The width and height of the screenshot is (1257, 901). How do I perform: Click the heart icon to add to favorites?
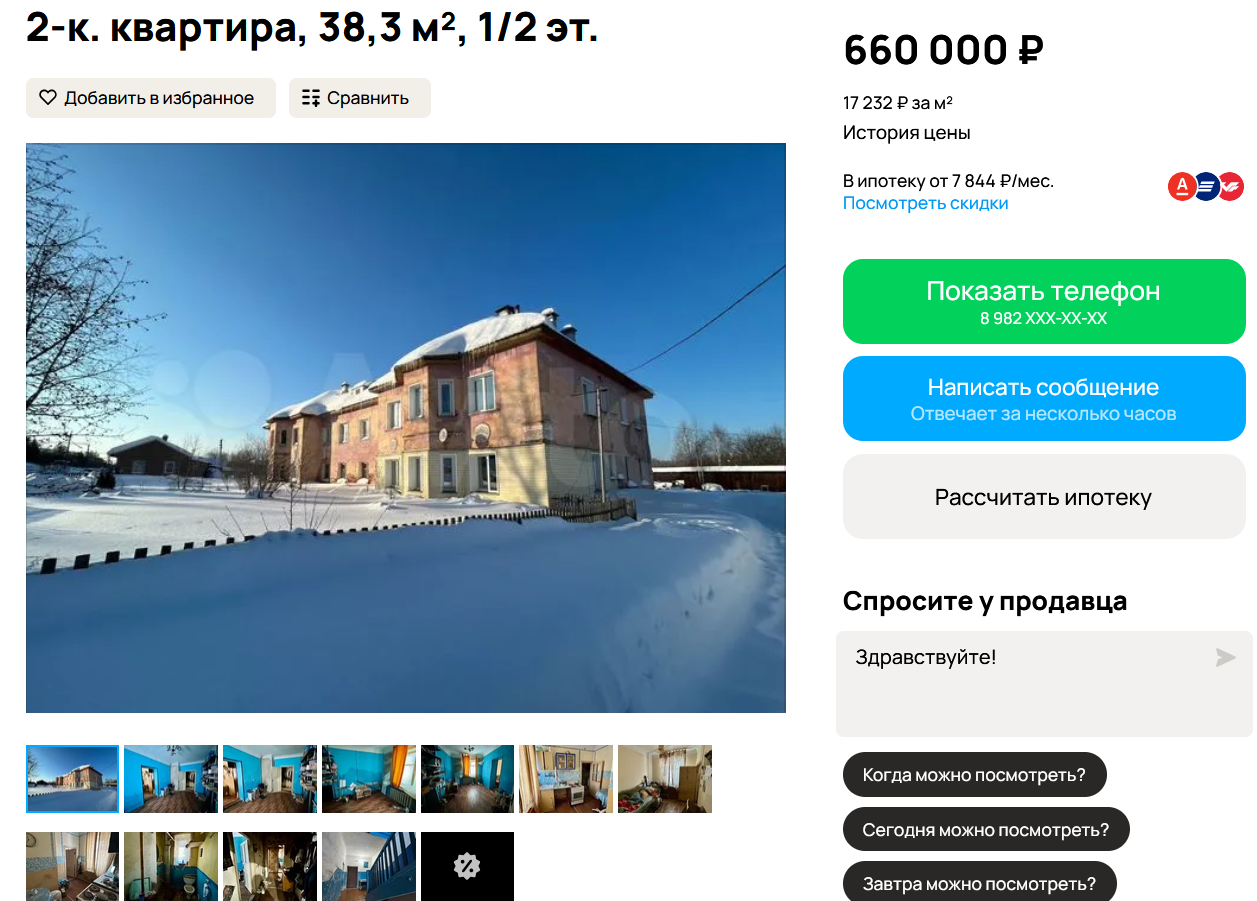pyautogui.click(x=48, y=98)
